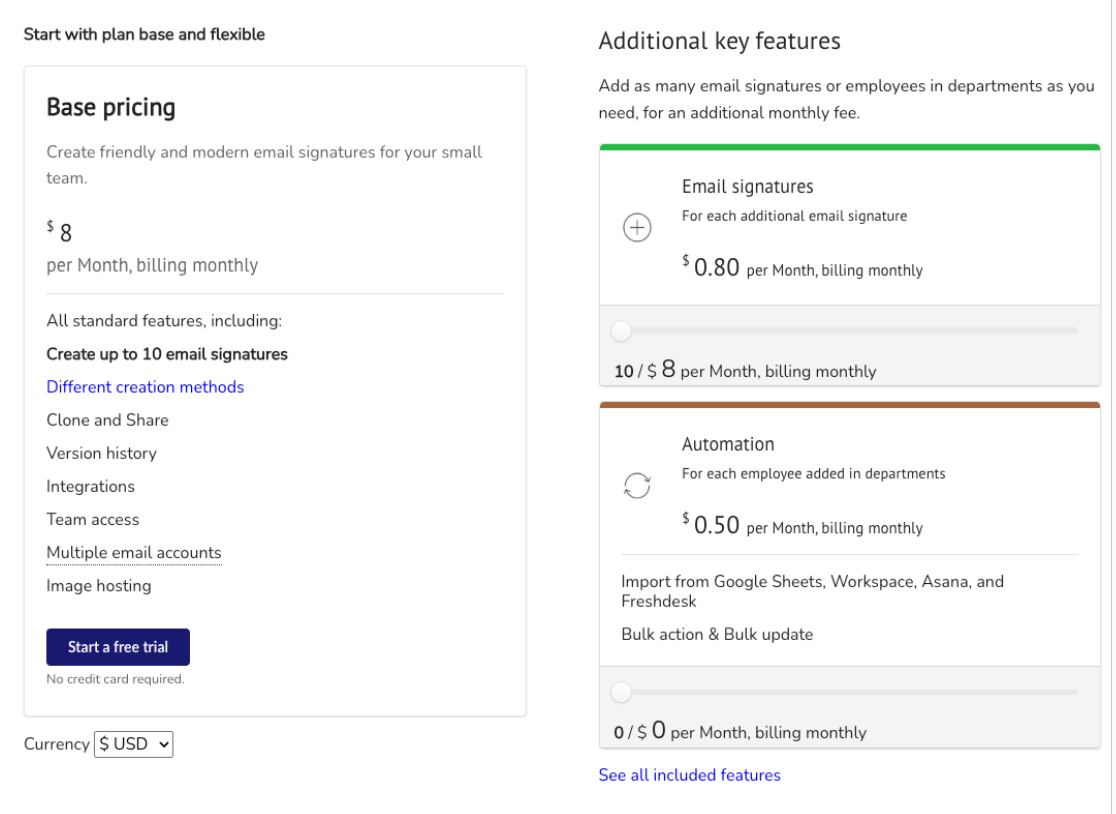This screenshot has width=1116, height=814.
Task: Open the Different creation methods link
Action: pyautogui.click(x=145, y=387)
